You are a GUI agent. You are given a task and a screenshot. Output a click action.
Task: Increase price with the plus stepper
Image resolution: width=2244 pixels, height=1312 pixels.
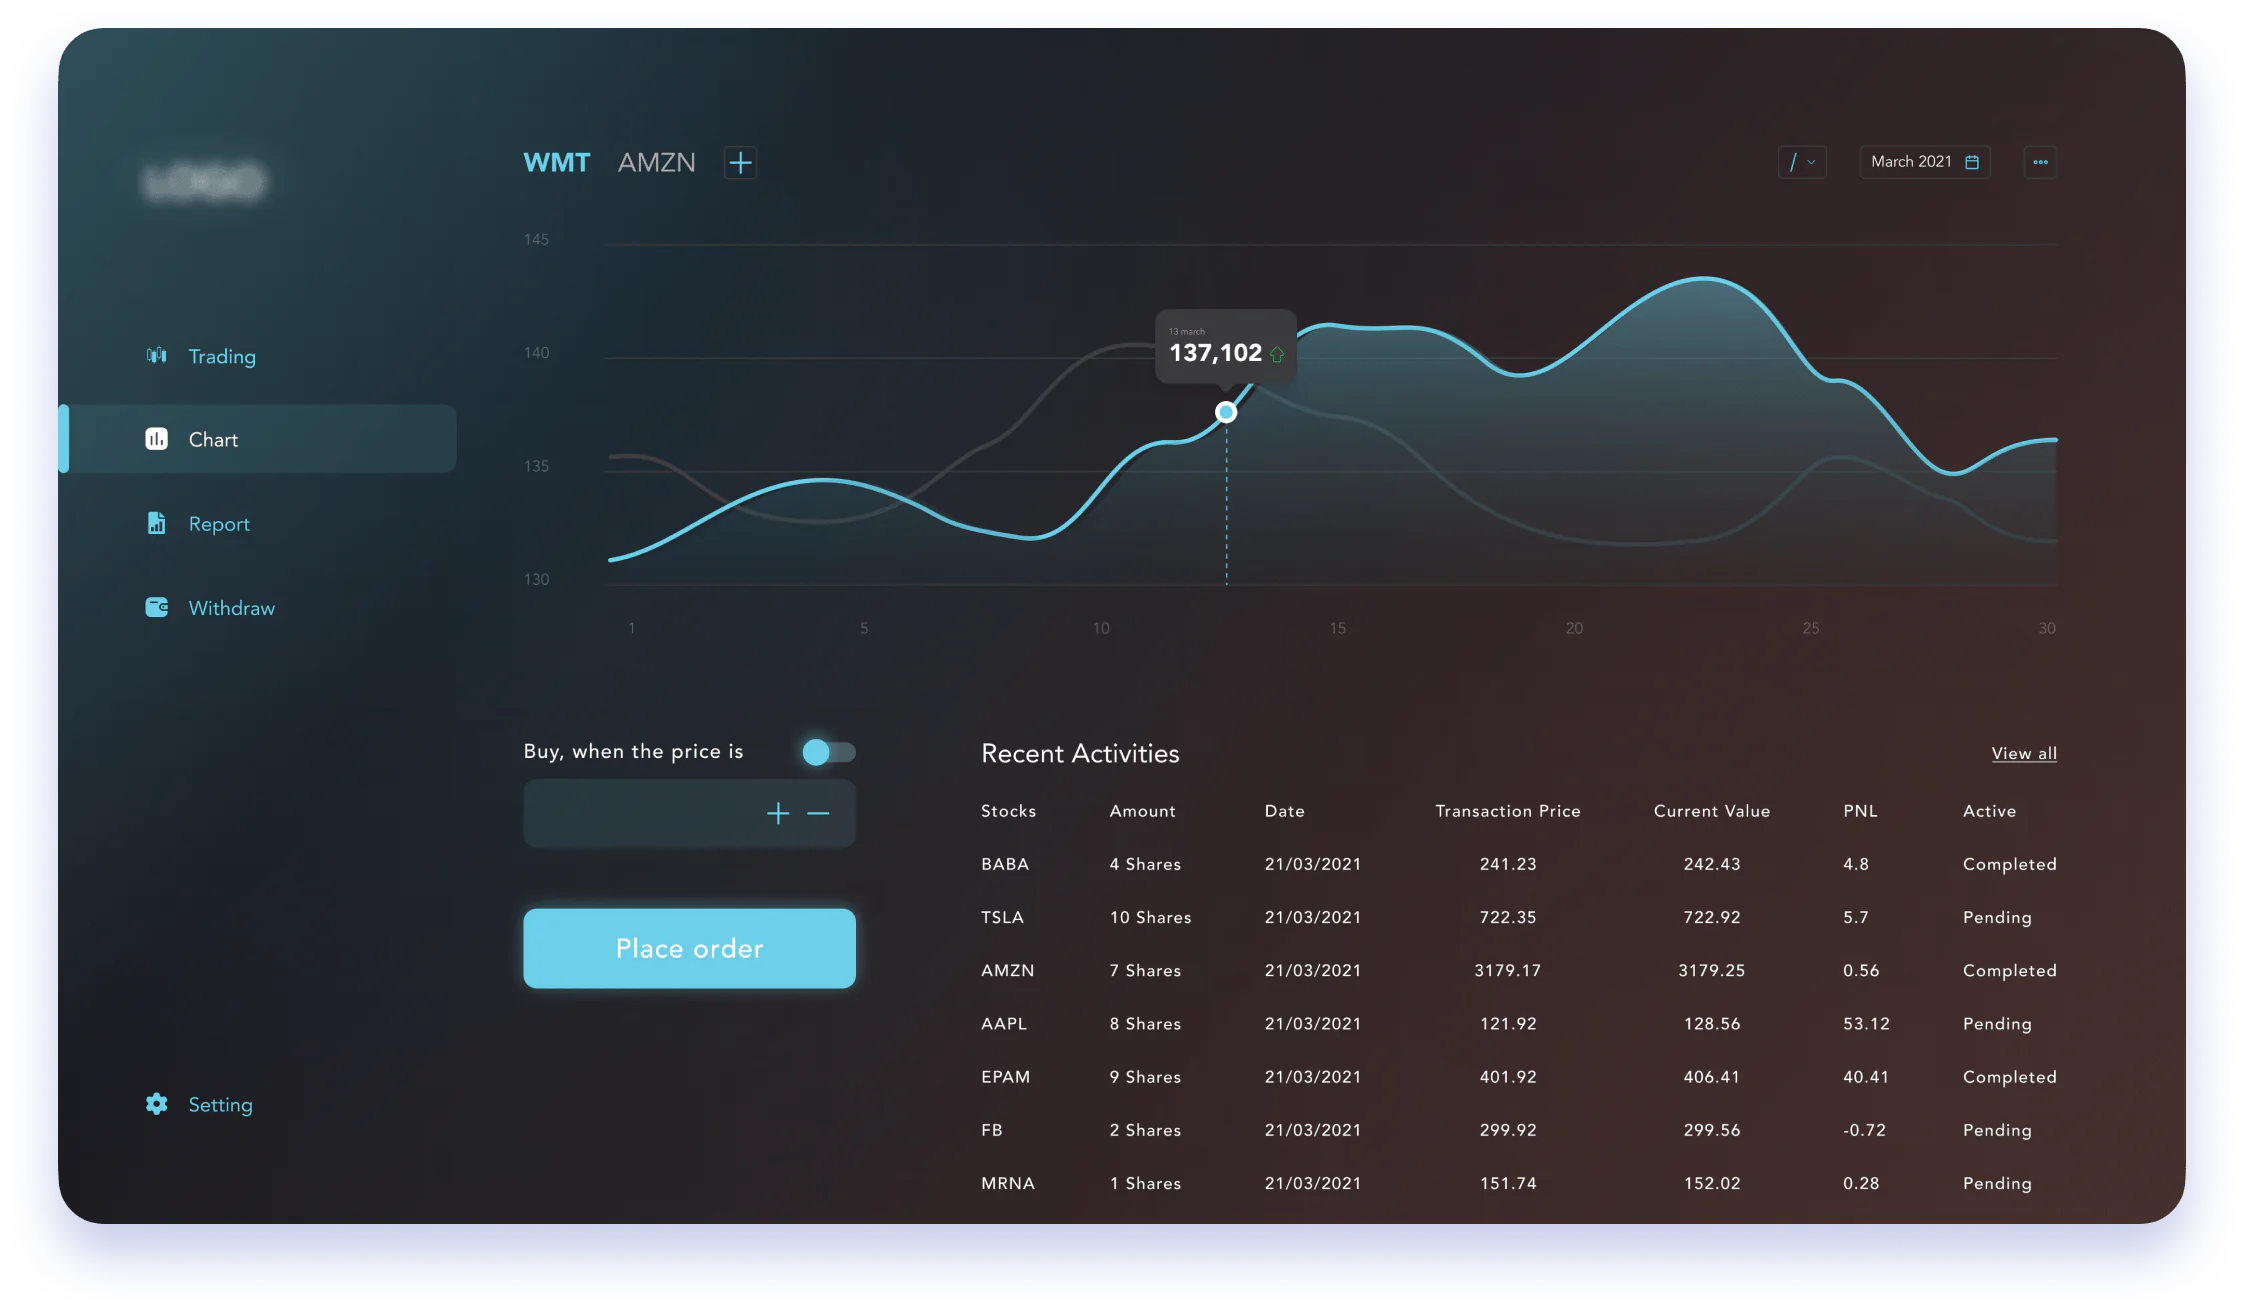(778, 813)
